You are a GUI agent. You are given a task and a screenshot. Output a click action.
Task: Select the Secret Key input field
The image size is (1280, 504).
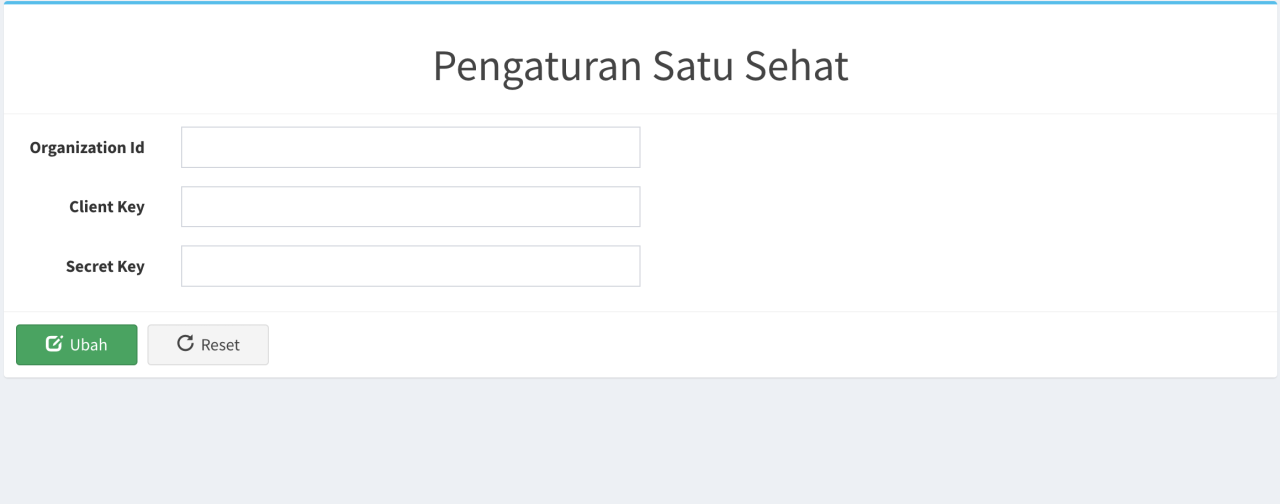(x=410, y=266)
